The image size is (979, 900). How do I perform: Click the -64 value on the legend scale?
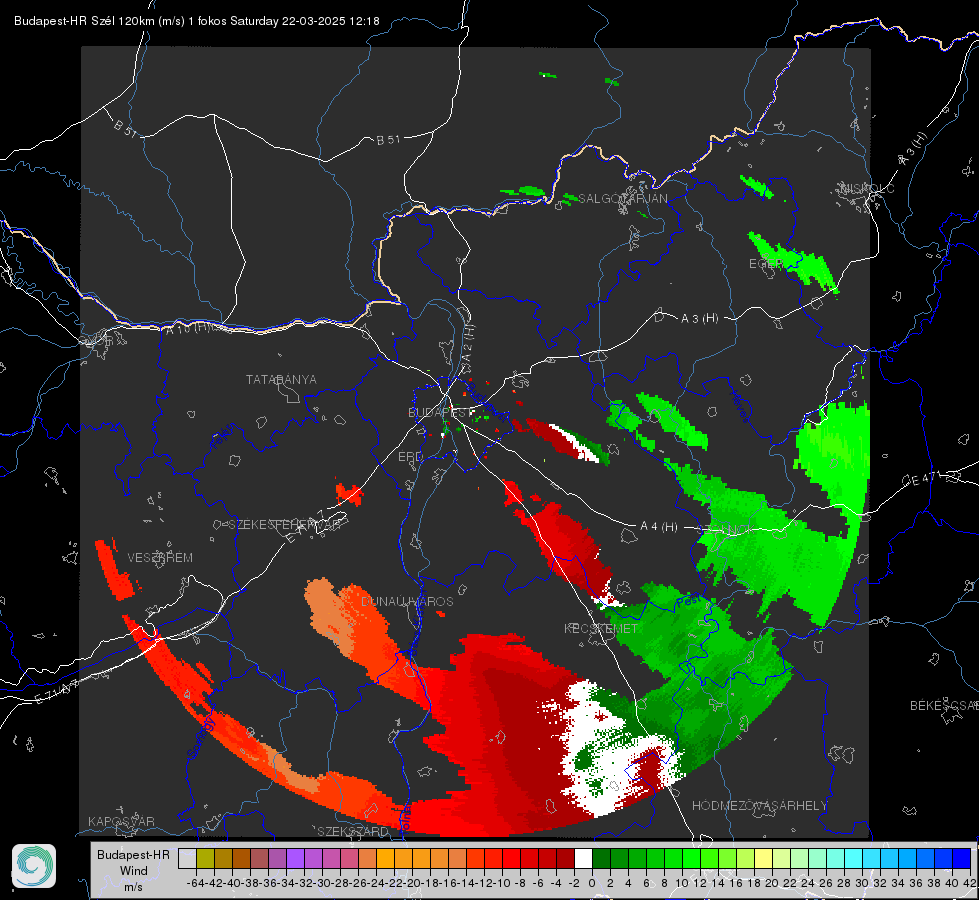point(195,883)
